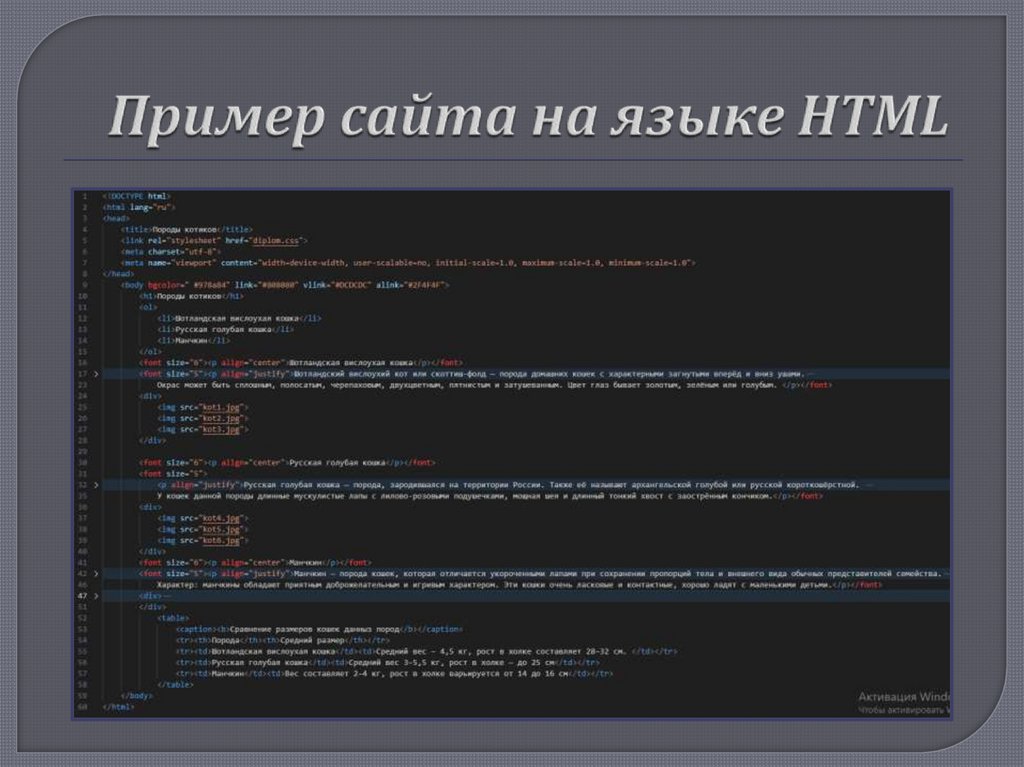
Task: Click line number 1 in the gutter
Action: click(84, 196)
